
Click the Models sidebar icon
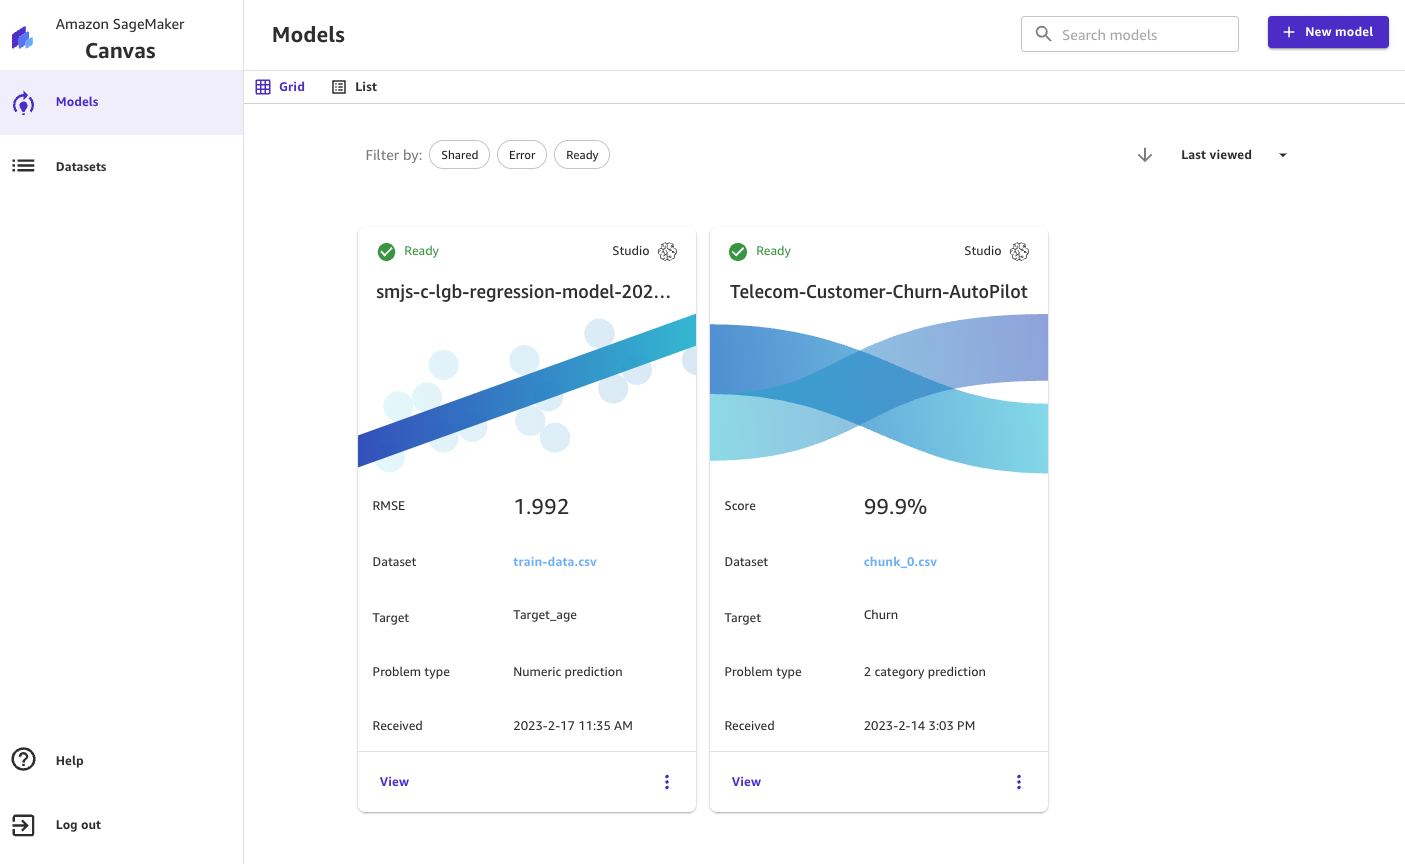click(23, 102)
